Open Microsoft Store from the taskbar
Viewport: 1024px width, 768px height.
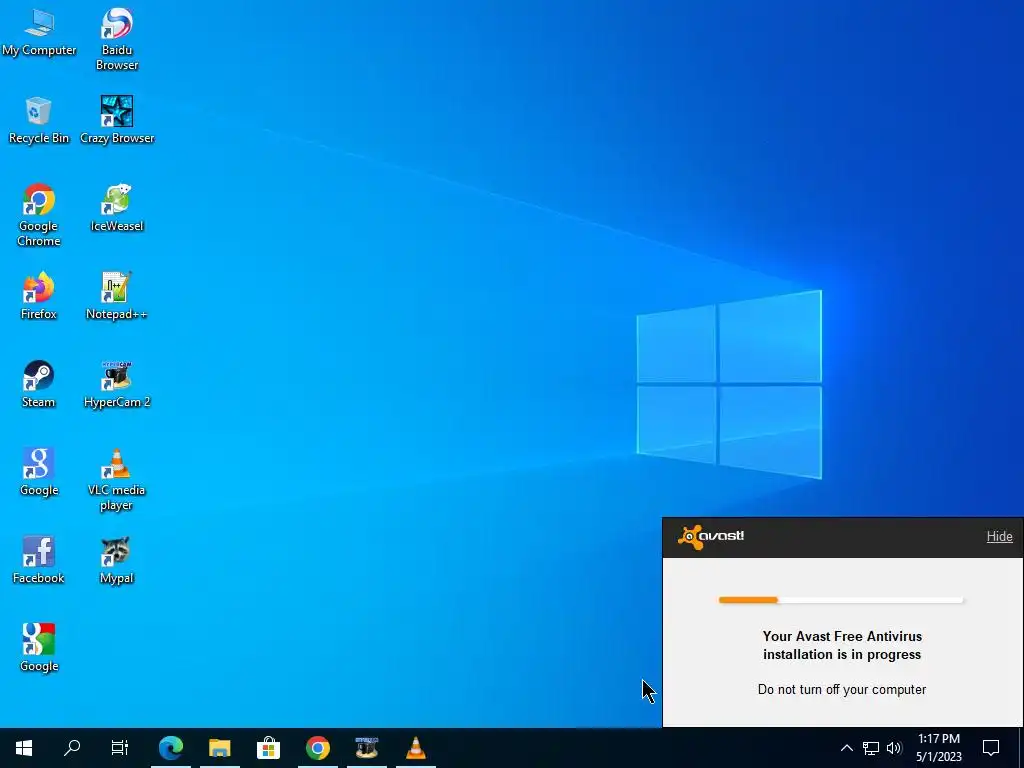[268, 748]
